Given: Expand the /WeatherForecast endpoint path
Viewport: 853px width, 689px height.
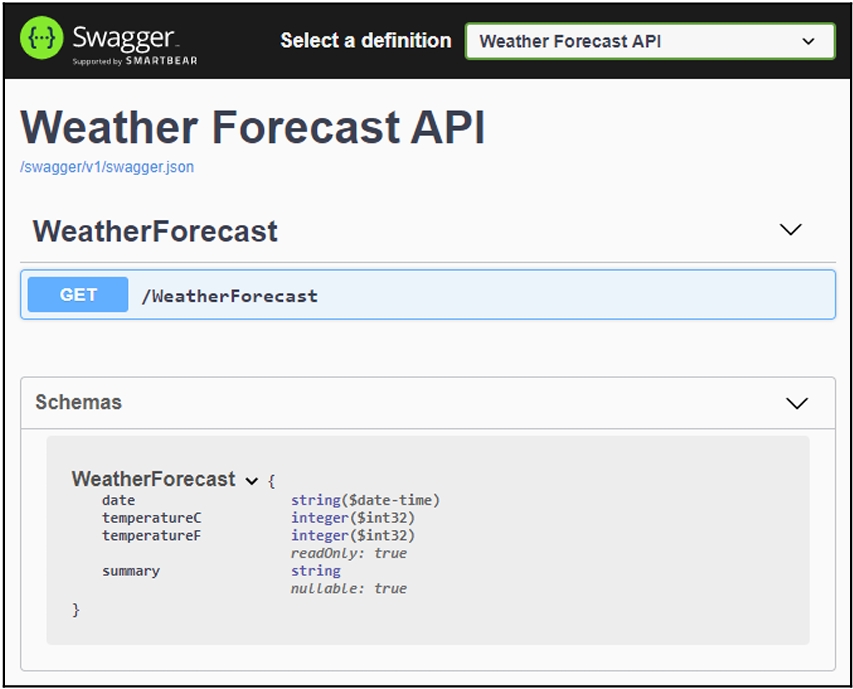Looking at the screenshot, I should pos(229,296).
